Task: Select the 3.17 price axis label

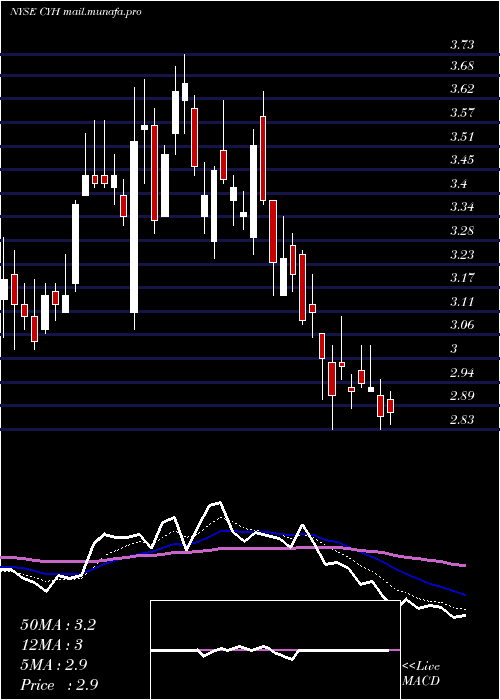Action: 462,278
